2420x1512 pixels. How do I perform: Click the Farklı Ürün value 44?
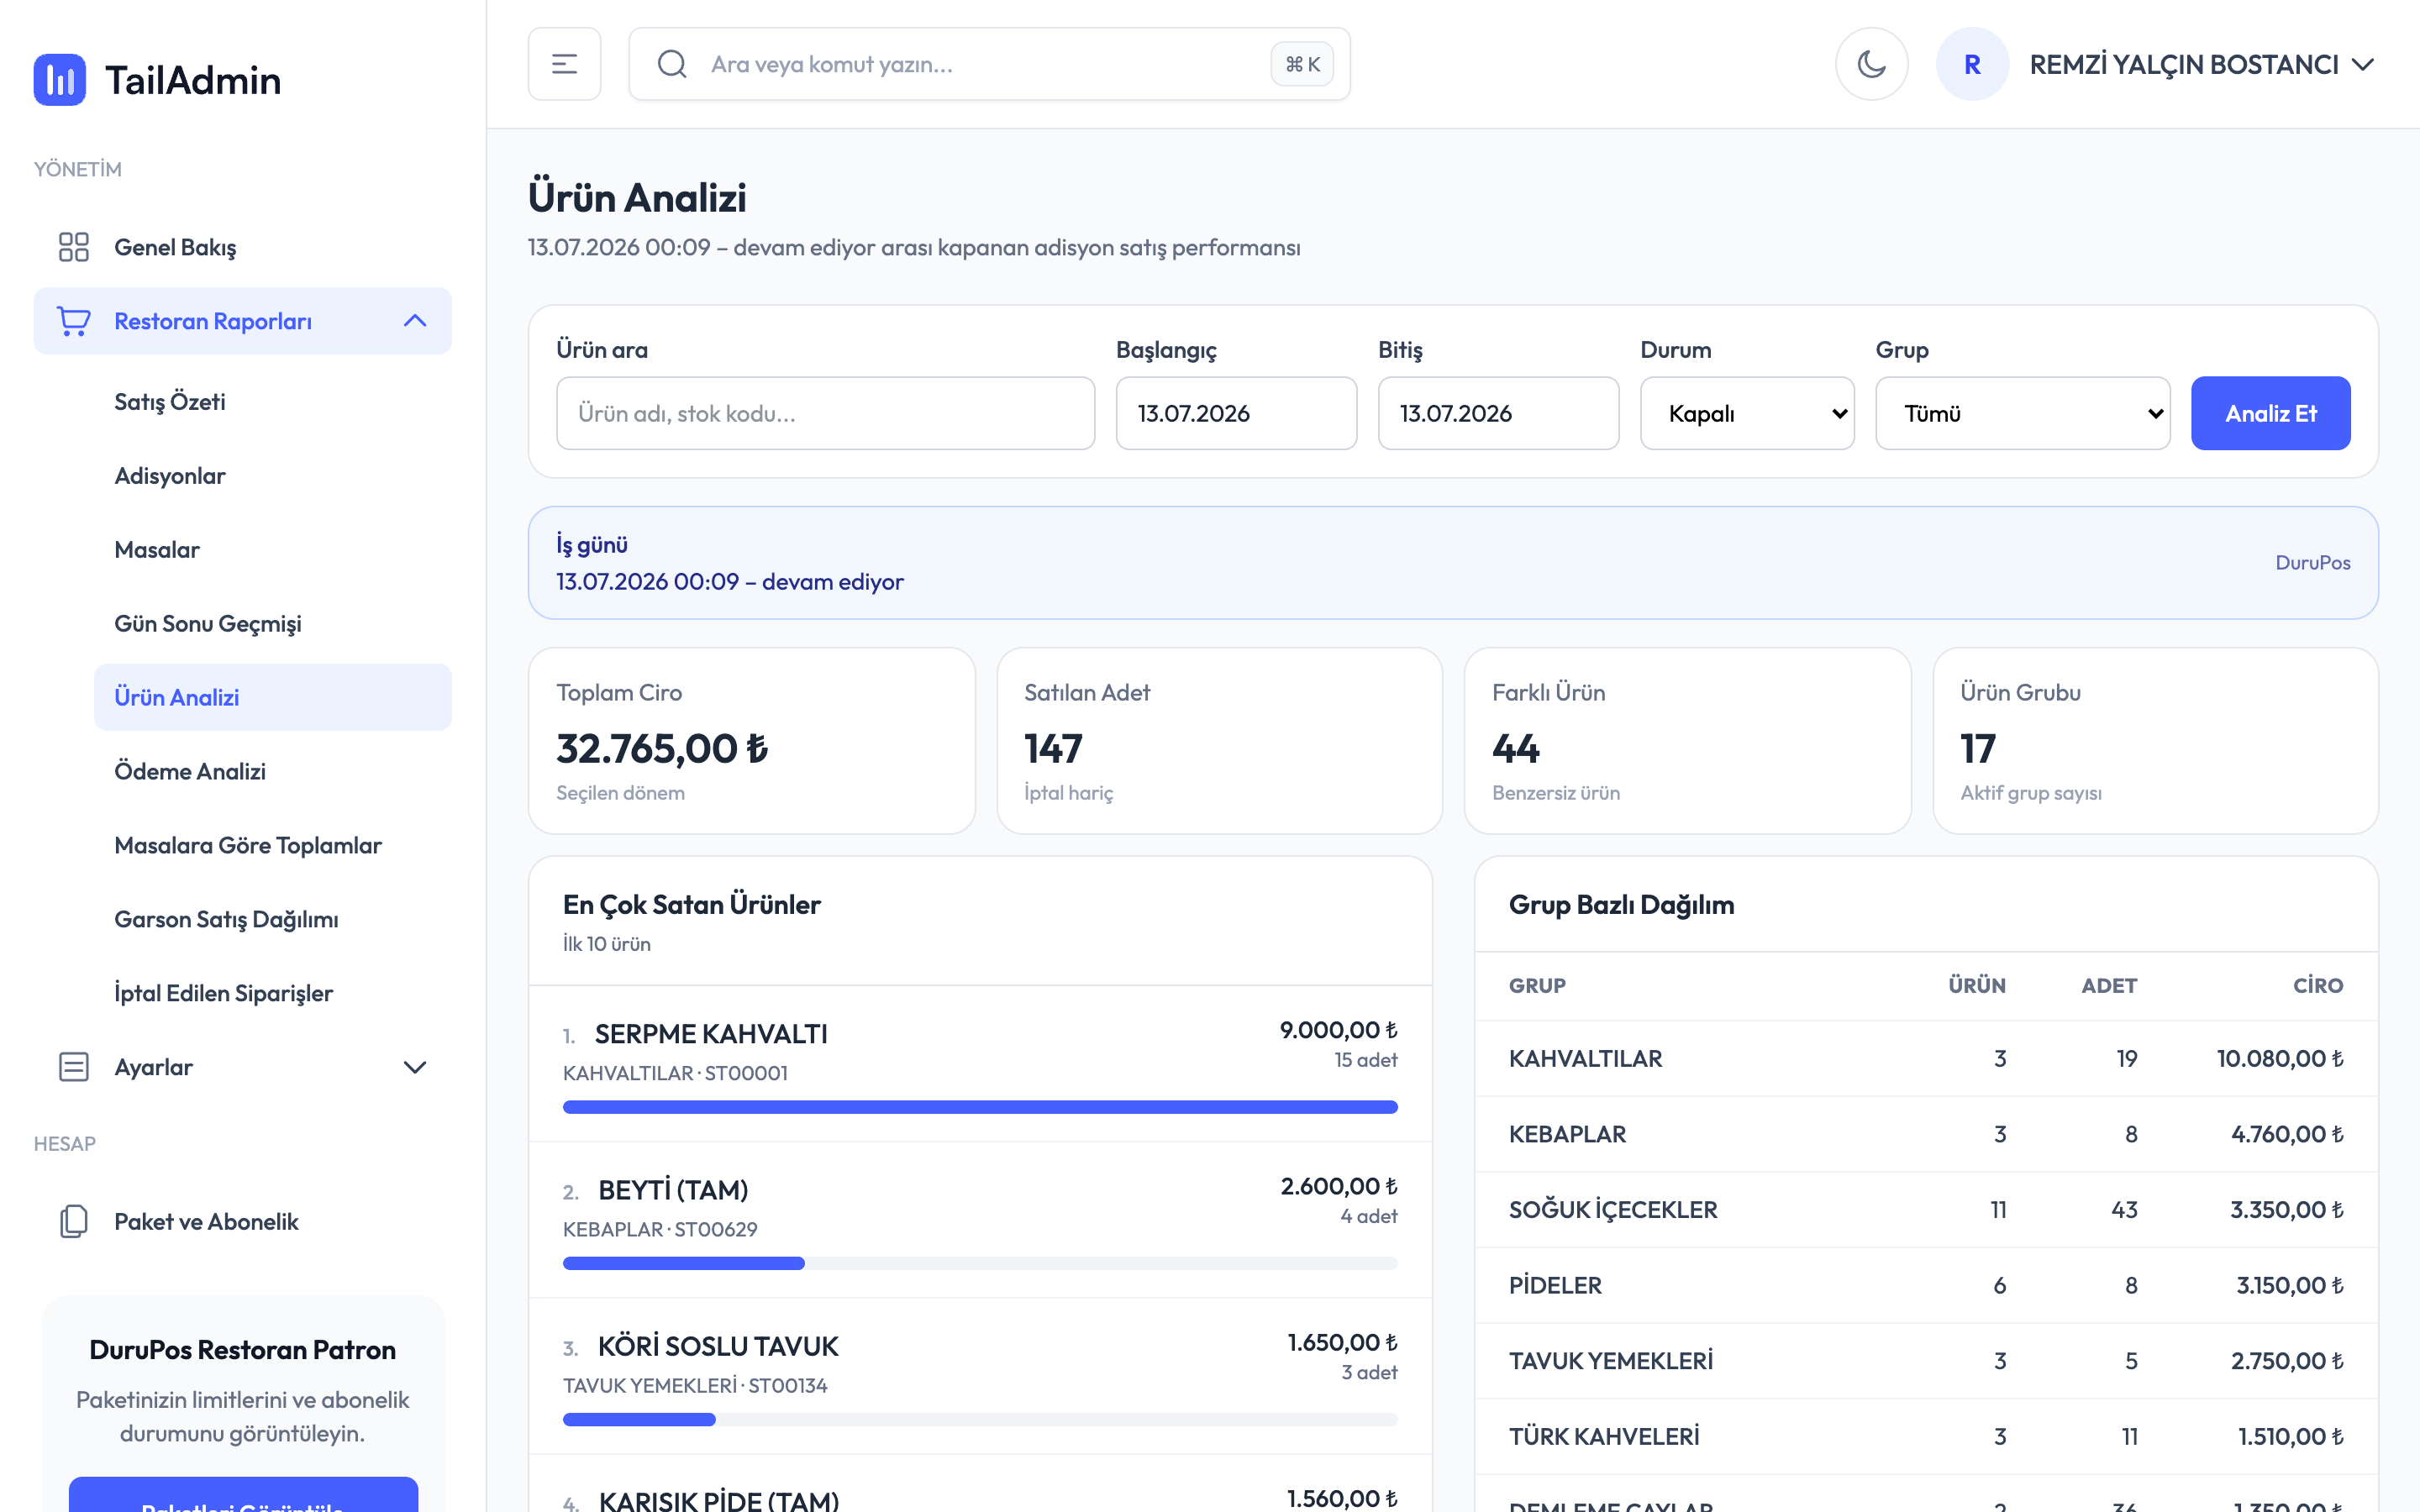point(1516,748)
